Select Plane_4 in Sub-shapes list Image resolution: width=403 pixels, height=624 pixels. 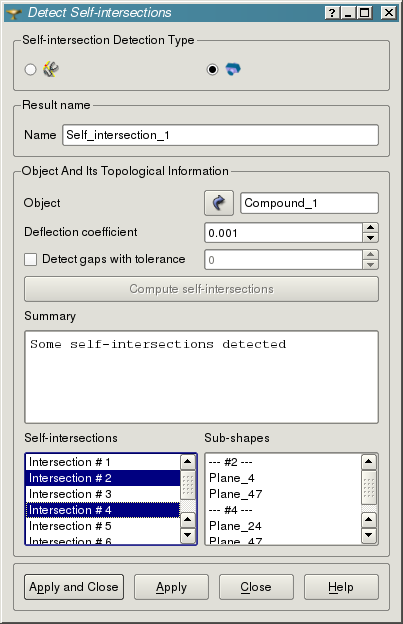coord(232,478)
